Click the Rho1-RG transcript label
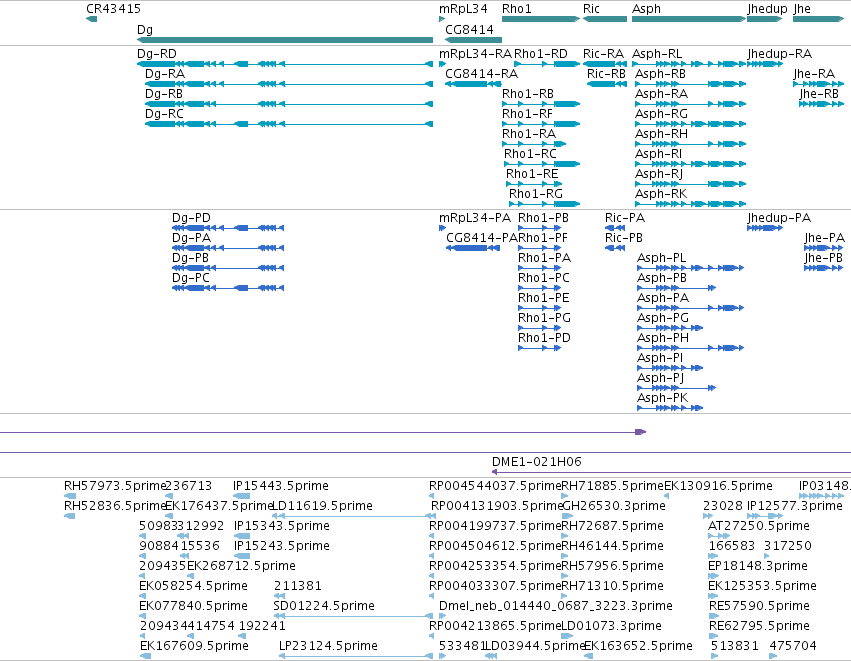The height and width of the screenshot is (661, 851). 535,194
